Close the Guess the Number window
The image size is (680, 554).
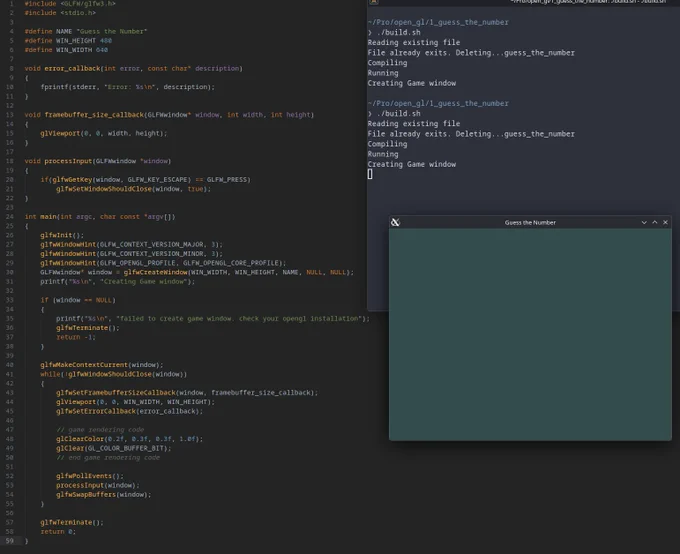[x=665, y=223]
